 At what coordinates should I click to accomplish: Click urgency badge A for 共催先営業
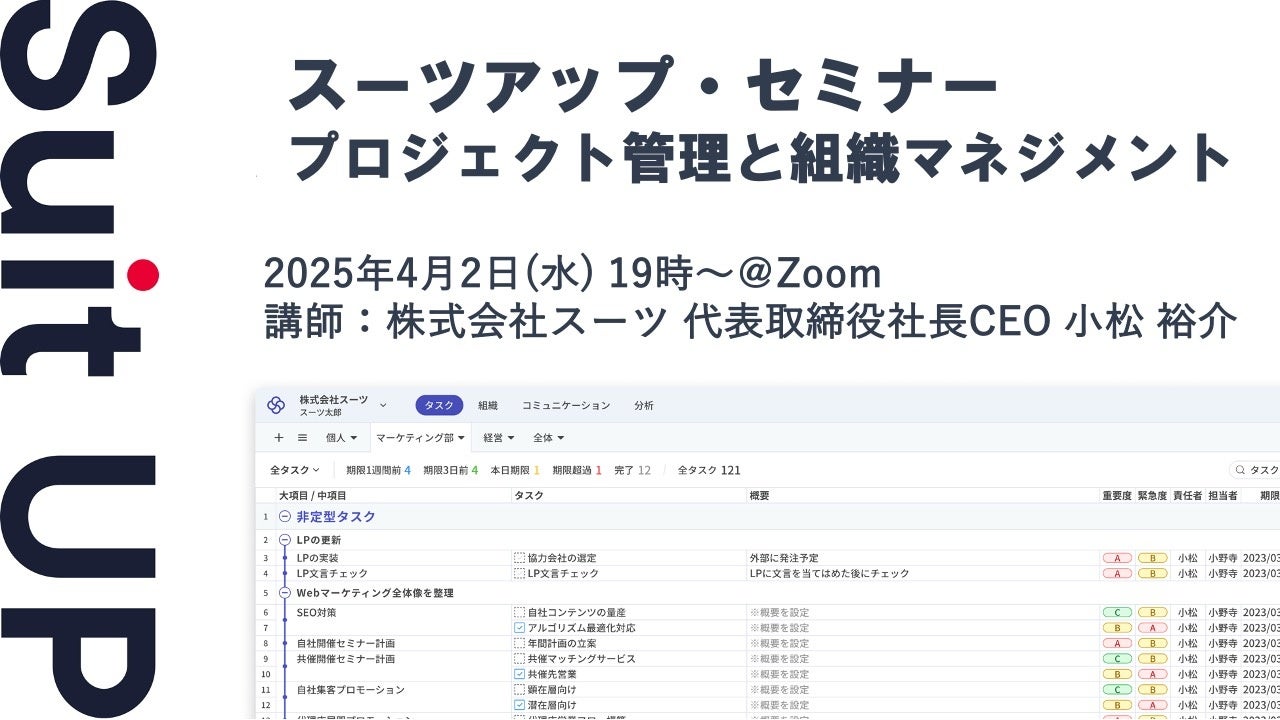pos(1152,675)
